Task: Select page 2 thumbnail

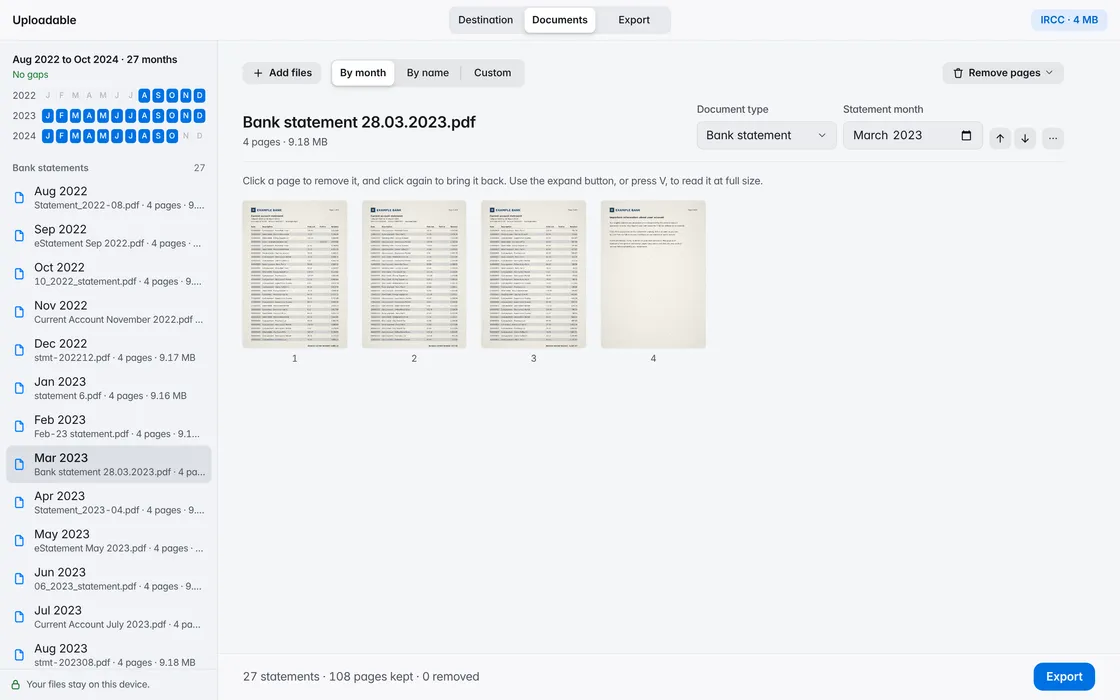Action: click(x=414, y=274)
